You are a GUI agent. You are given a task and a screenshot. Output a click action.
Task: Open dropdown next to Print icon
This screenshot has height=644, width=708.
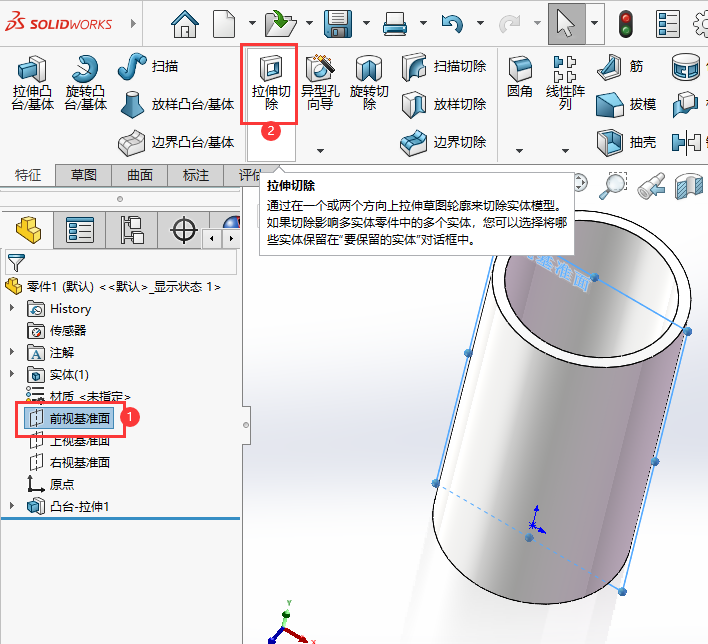coord(423,23)
